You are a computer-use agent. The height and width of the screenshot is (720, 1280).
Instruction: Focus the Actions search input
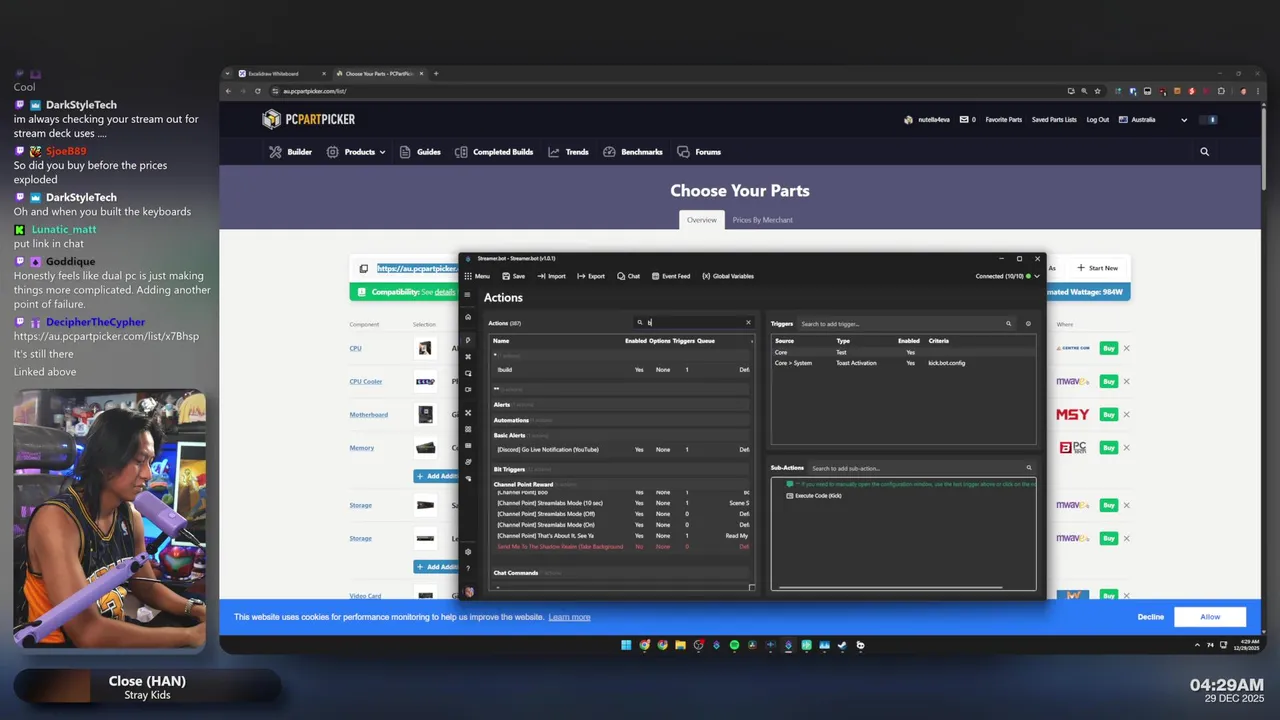click(x=692, y=323)
